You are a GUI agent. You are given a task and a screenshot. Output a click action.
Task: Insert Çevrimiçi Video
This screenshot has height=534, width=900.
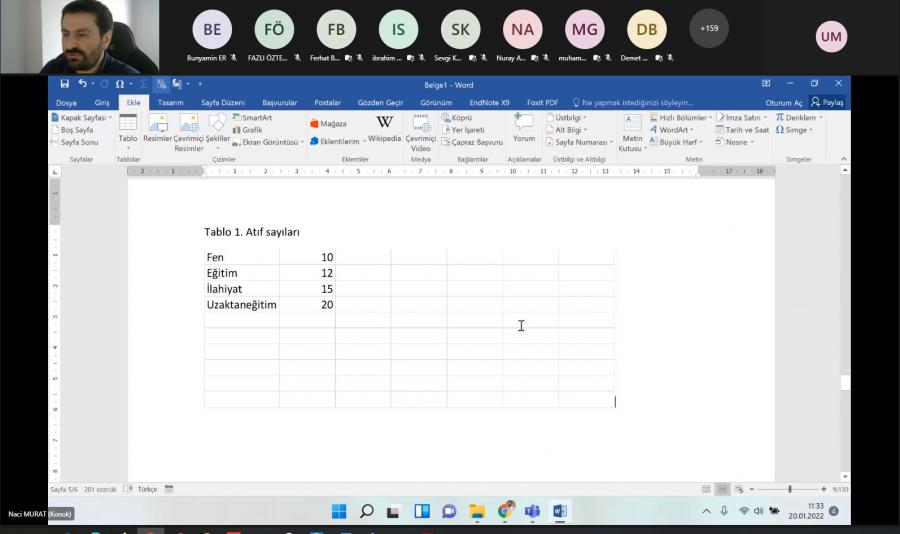point(421,130)
